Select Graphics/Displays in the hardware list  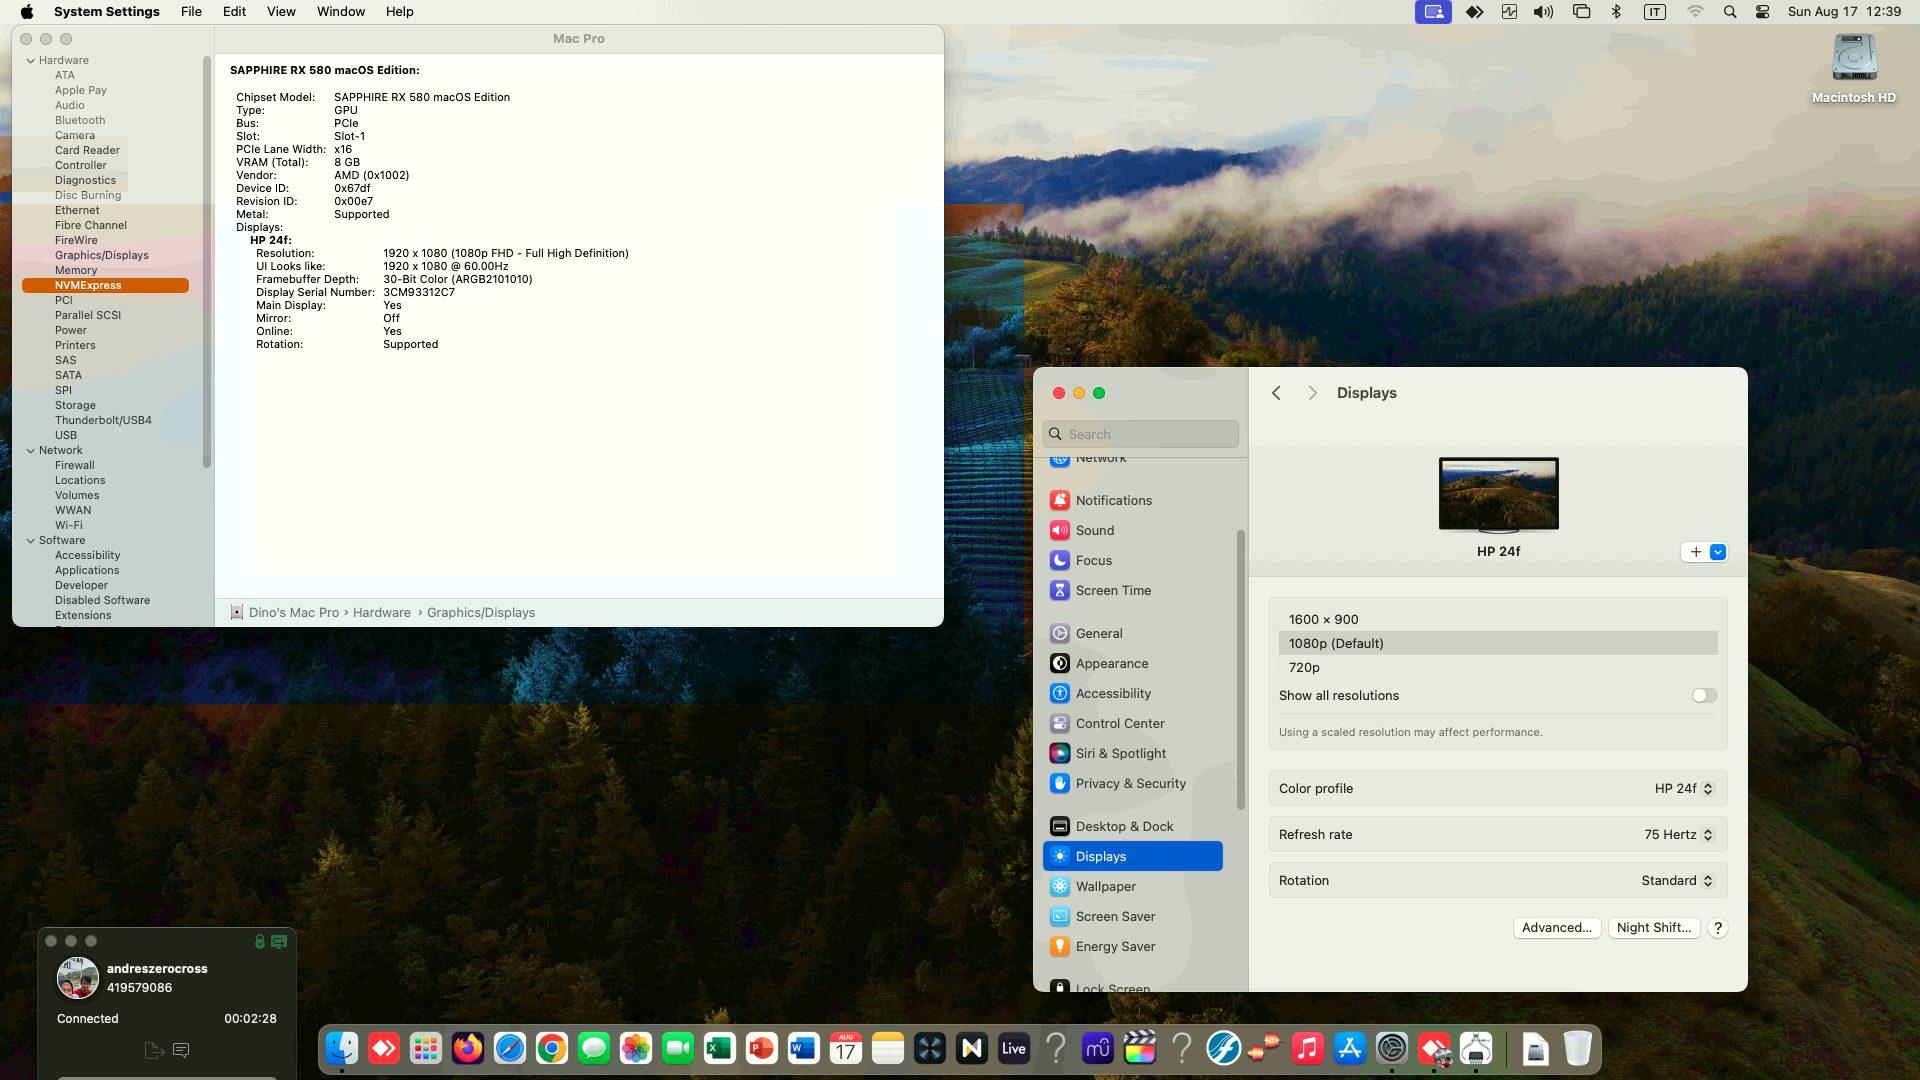(x=102, y=255)
